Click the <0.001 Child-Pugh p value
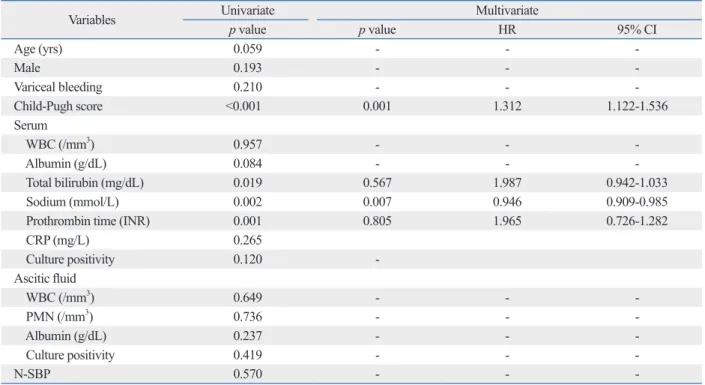Viewport: 705px width, 385px height. coord(243,106)
